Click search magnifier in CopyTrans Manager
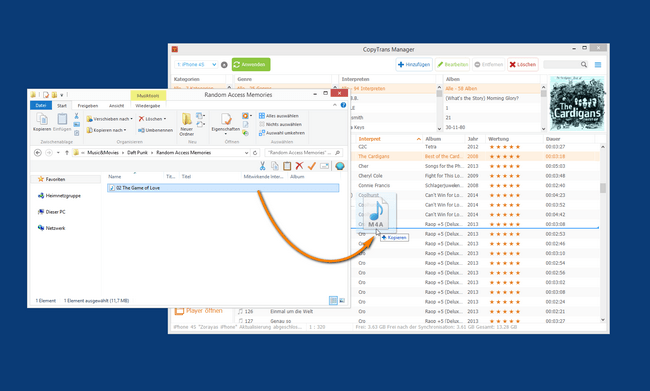Viewport: 650px width, 391px height. (584, 64)
